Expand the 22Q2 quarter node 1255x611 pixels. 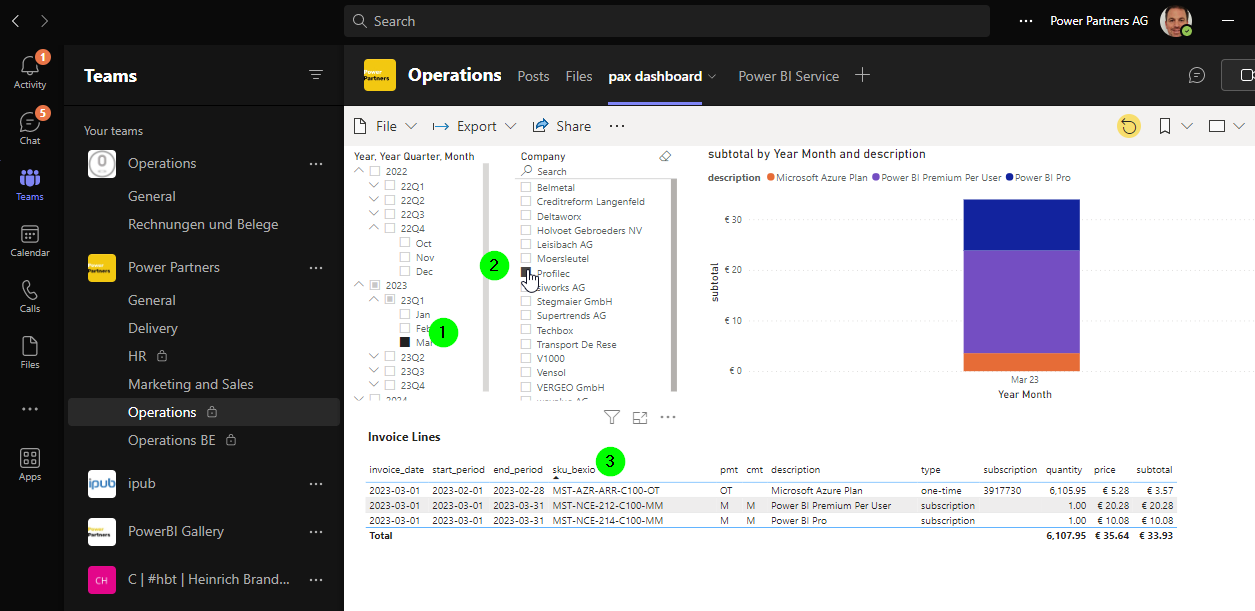[x=375, y=200]
